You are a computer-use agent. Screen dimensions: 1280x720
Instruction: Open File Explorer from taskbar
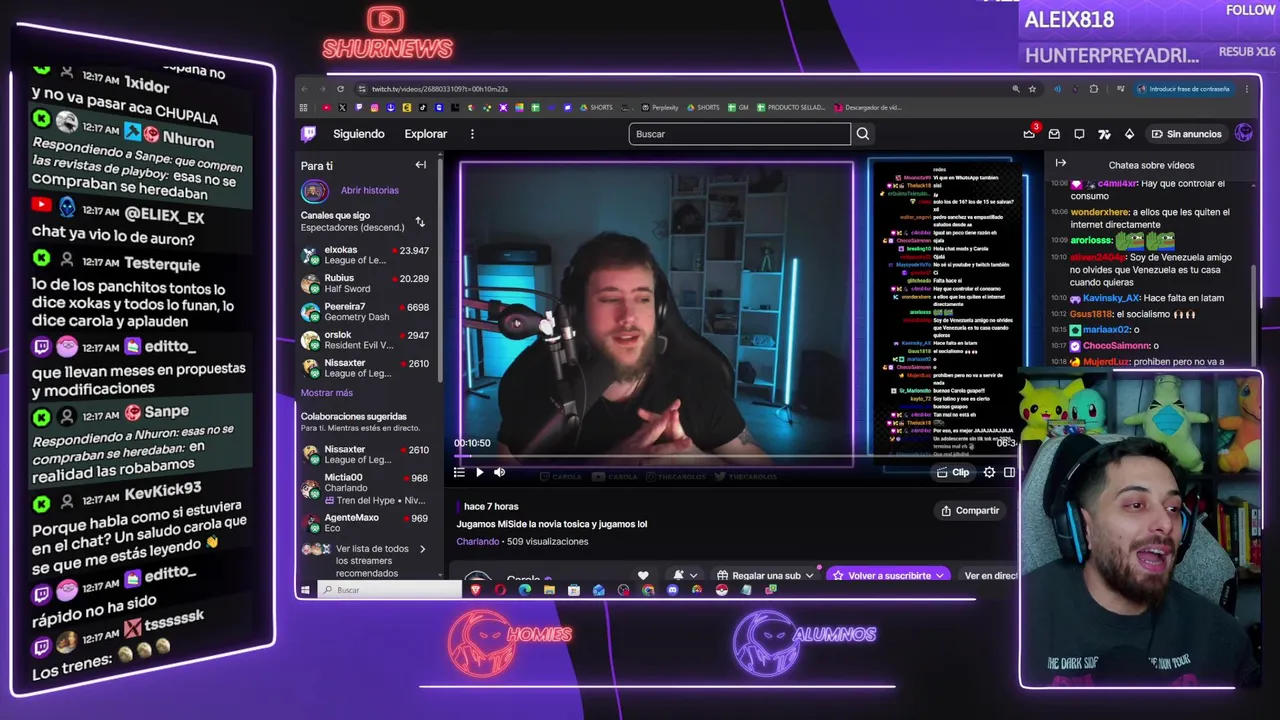coord(549,590)
